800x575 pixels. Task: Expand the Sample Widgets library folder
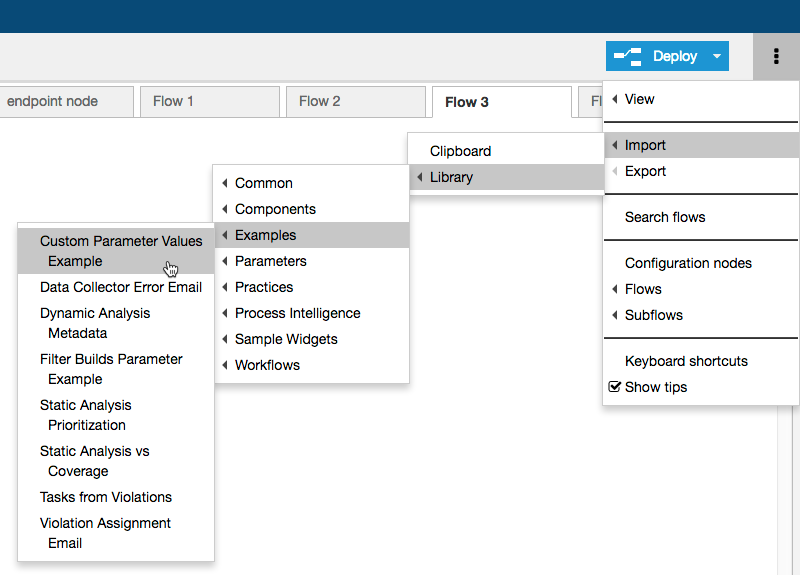pyautogui.click(x=312, y=339)
